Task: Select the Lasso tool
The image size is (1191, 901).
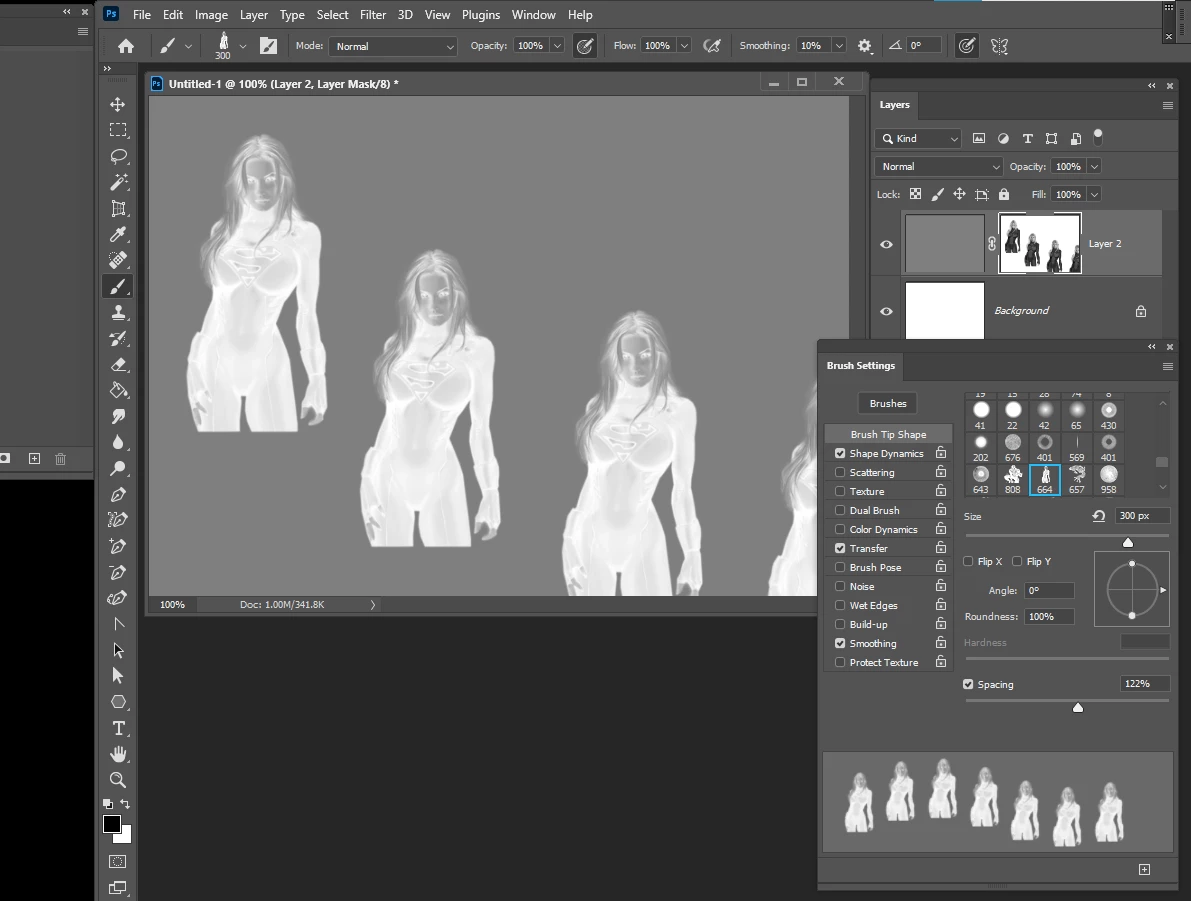Action: click(118, 156)
